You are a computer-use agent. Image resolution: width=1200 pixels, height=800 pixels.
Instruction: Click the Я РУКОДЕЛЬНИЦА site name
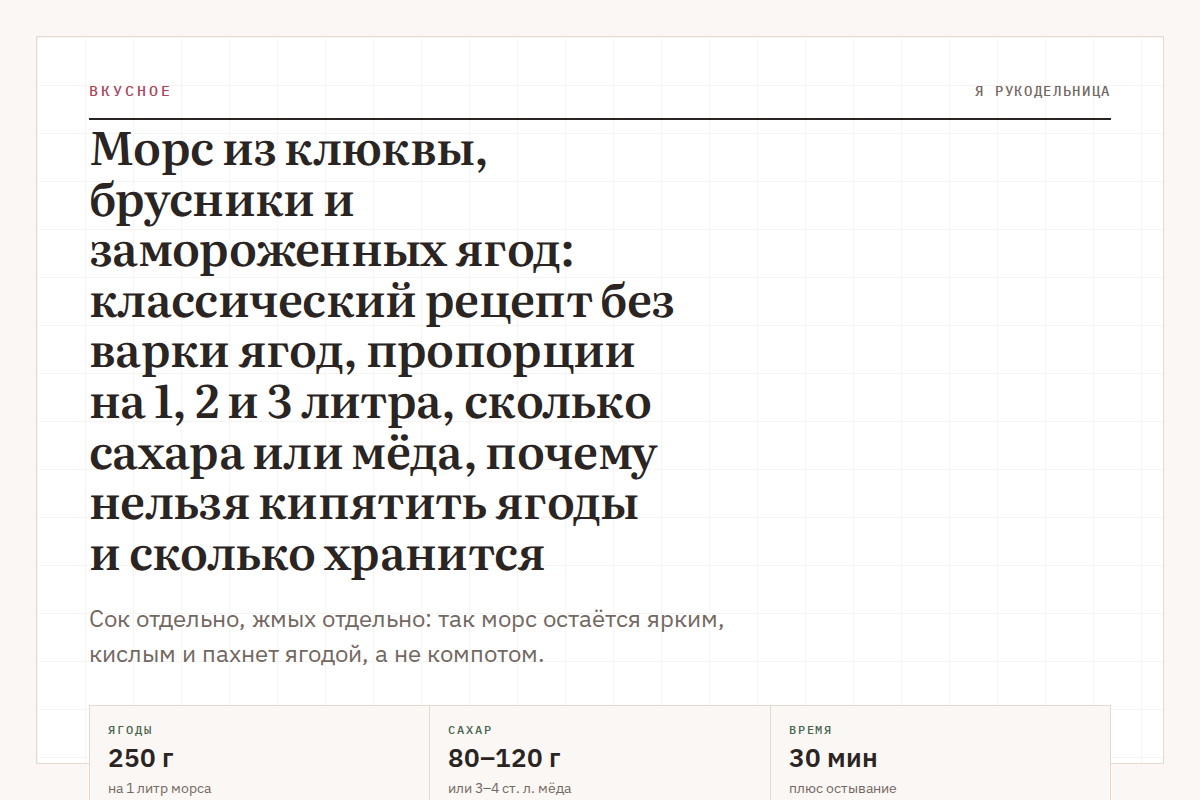click(x=1042, y=91)
